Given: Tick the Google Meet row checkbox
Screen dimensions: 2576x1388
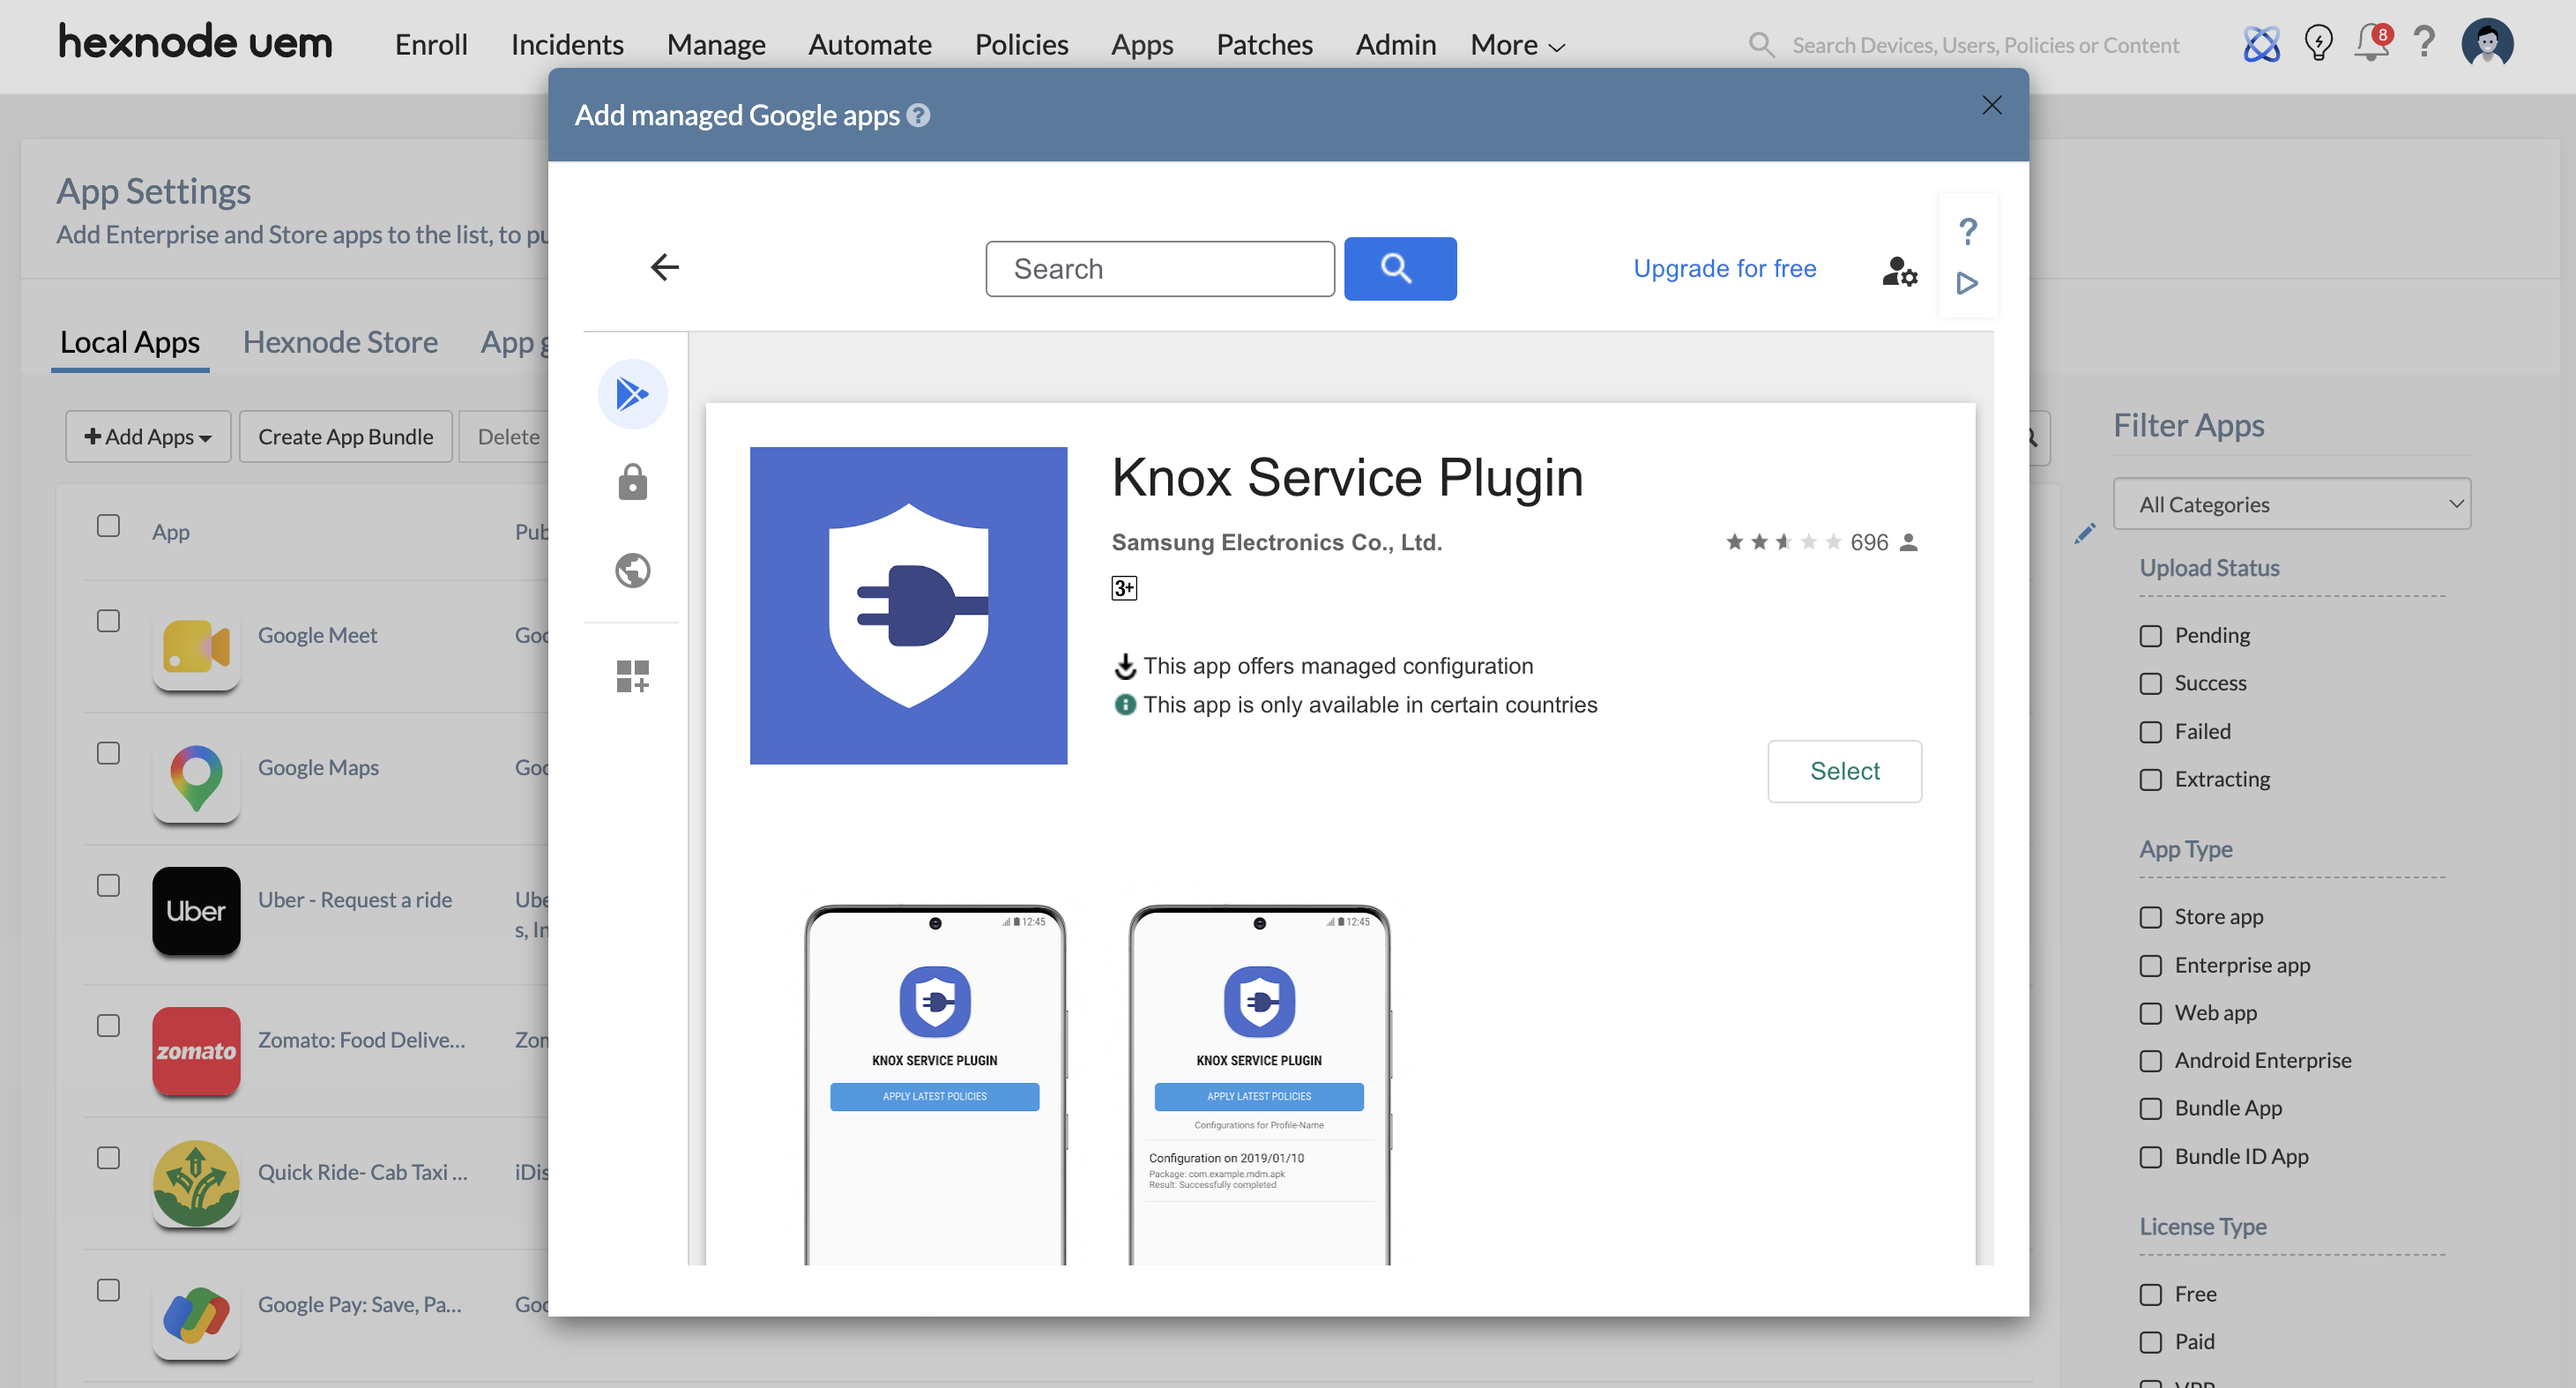Looking at the screenshot, I should (108, 621).
